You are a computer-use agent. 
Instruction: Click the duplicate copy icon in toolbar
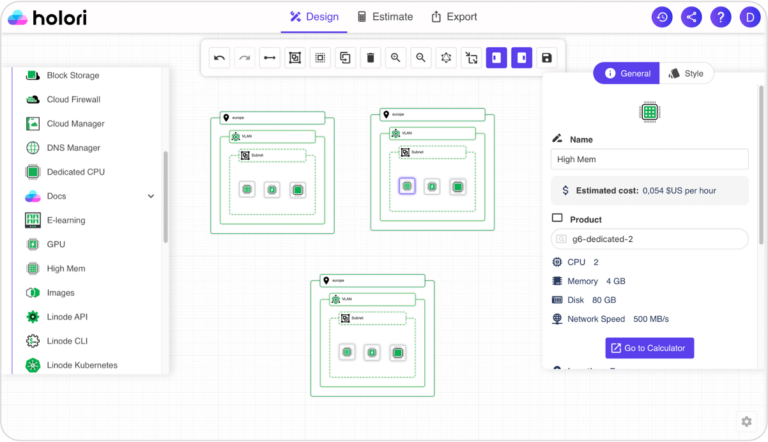[x=345, y=58]
